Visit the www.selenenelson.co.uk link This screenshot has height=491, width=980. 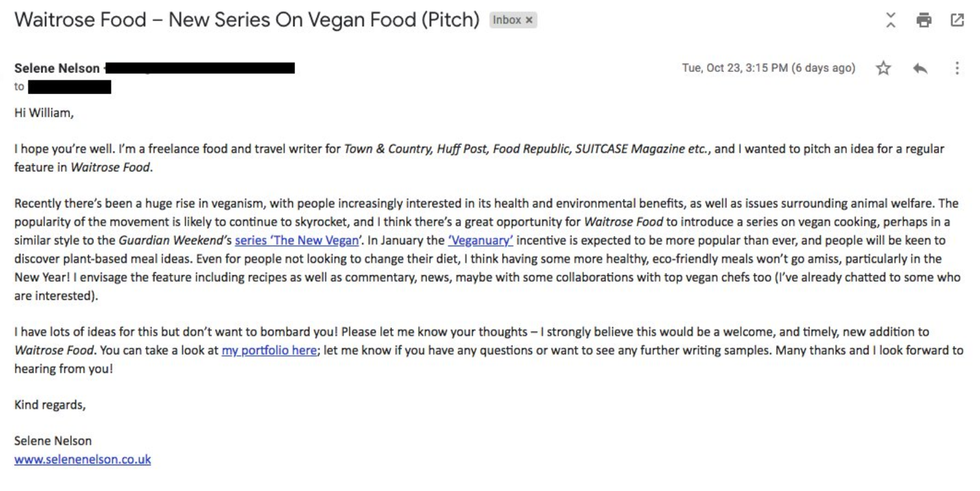[x=82, y=460]
